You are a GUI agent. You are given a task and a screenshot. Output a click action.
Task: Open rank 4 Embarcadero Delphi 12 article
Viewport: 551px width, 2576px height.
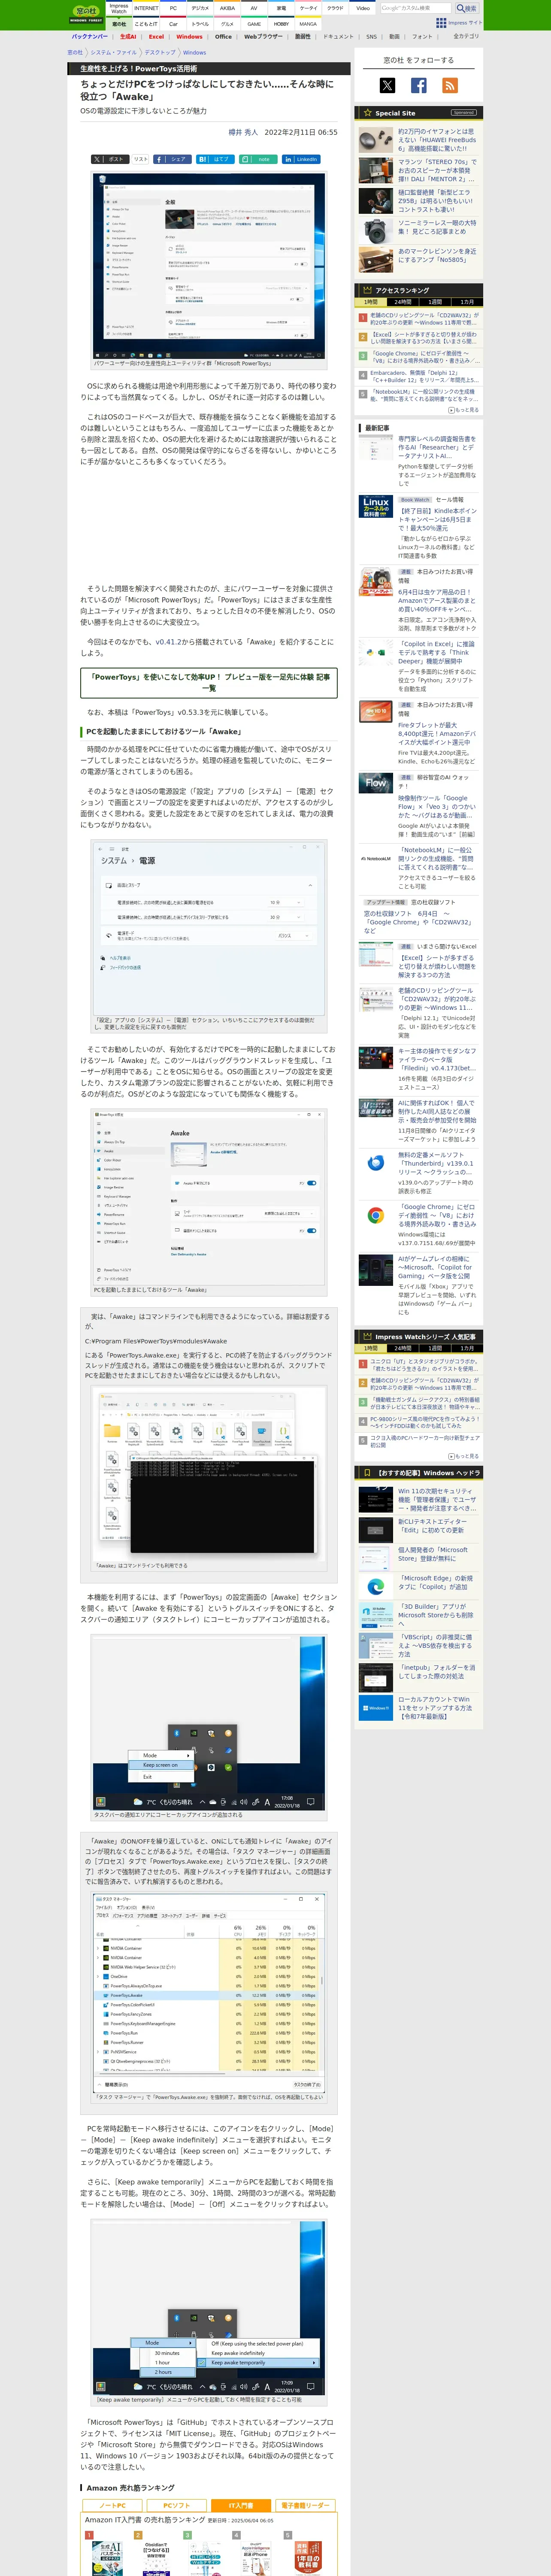tap(424, 376)
